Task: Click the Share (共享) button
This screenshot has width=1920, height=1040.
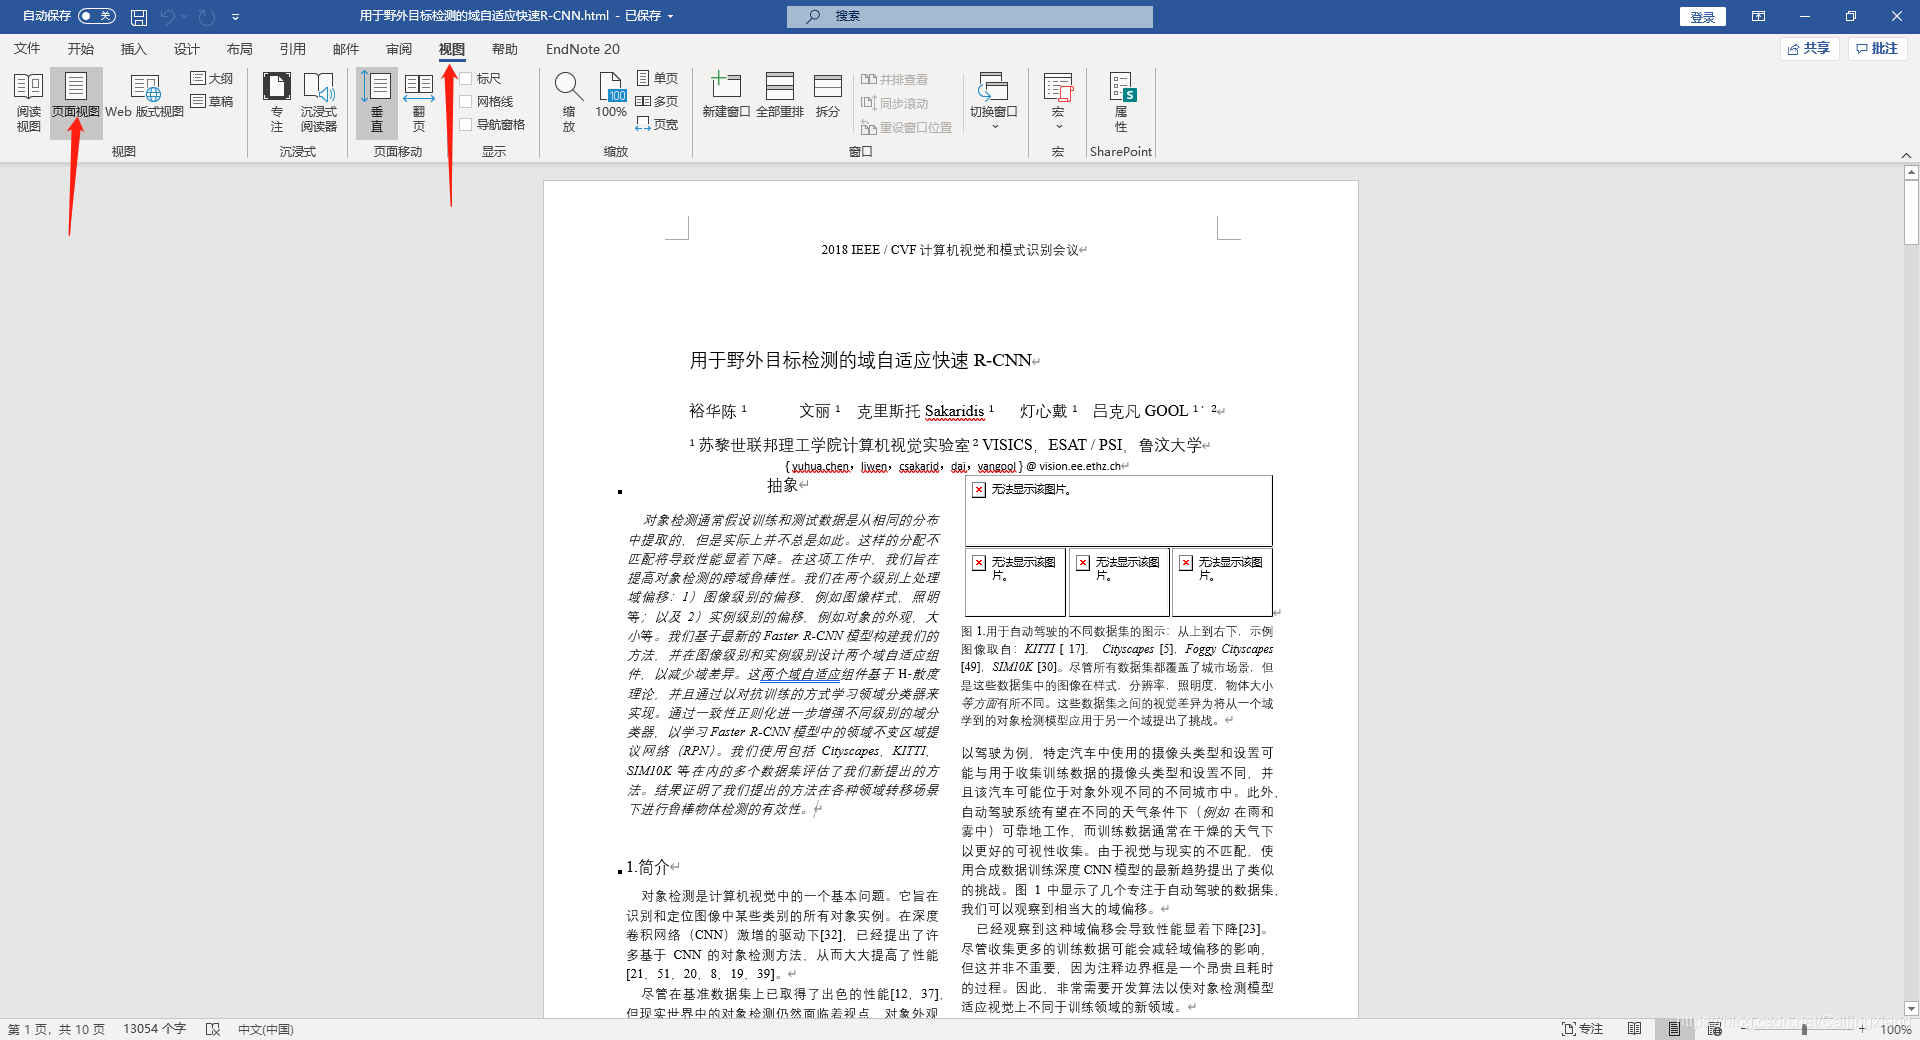Action: click(x=1809, y=48)
